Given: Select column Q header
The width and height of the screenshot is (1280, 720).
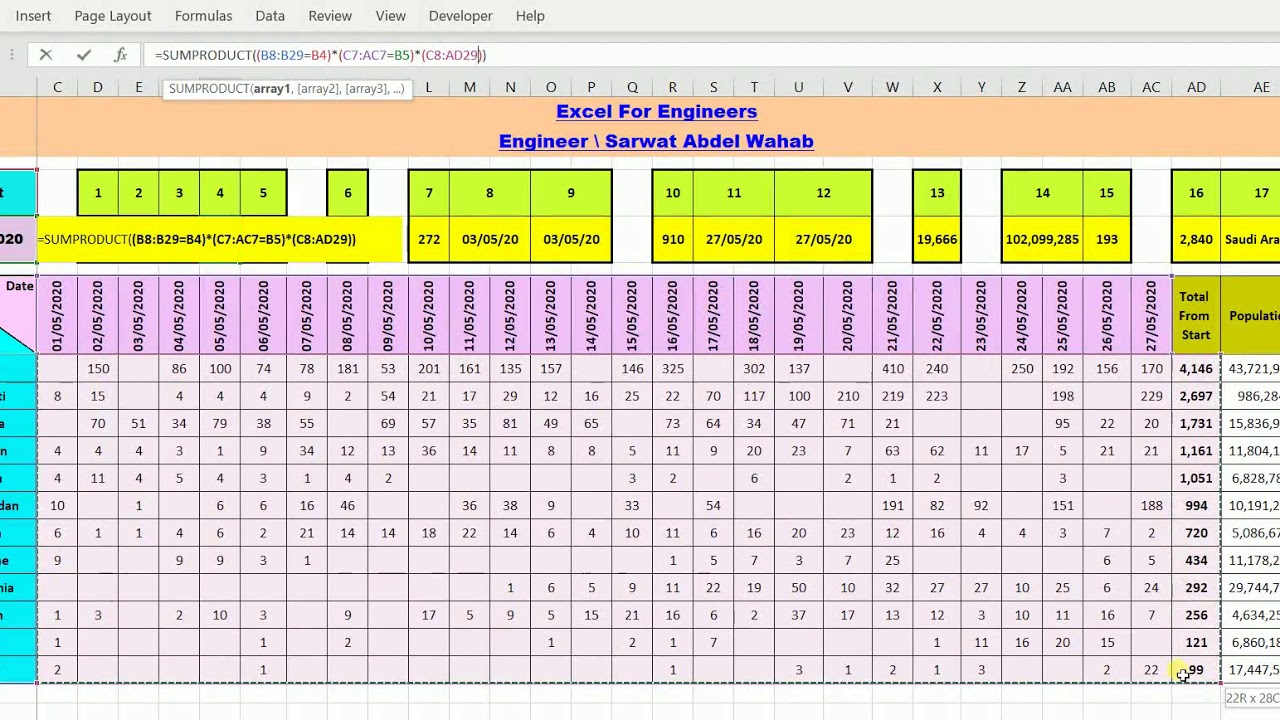Looking at the screenshot, I should point(632,87).
